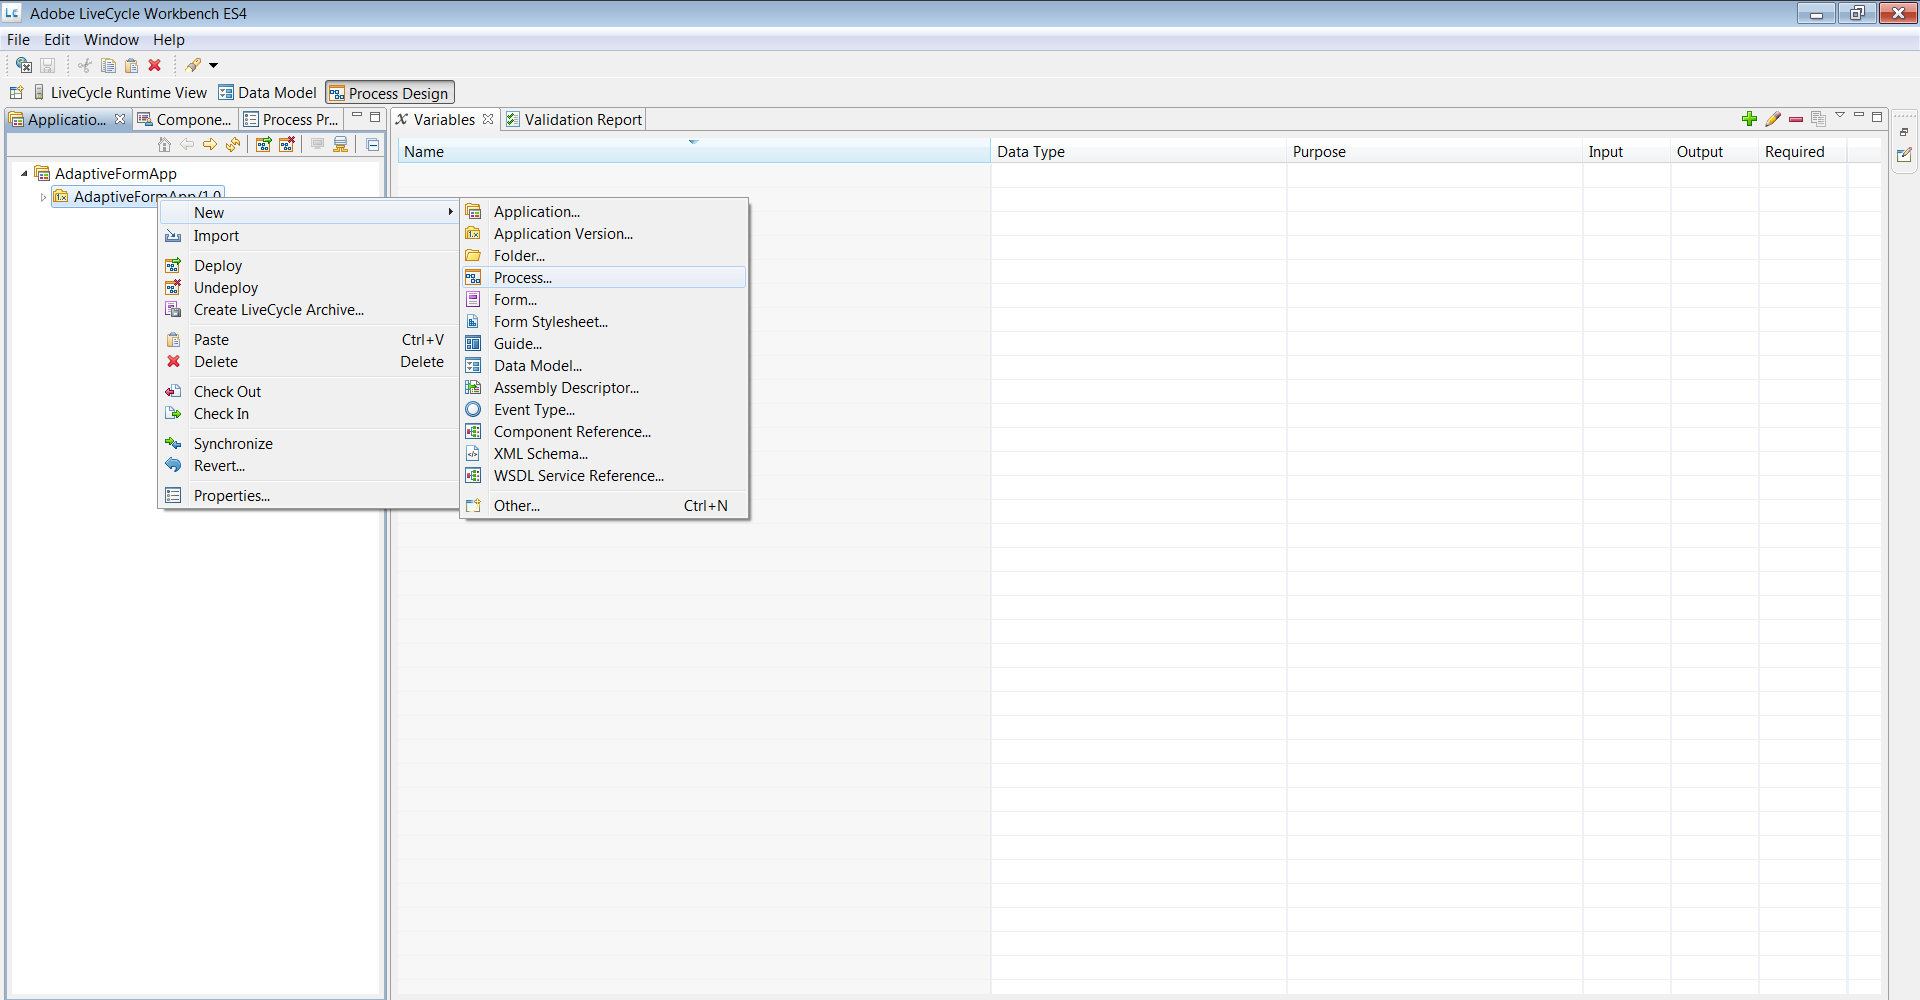This screenshot has width=1920, height=1000.
Task: Click the globe logout toolbar icon
Action: (23, 66)
